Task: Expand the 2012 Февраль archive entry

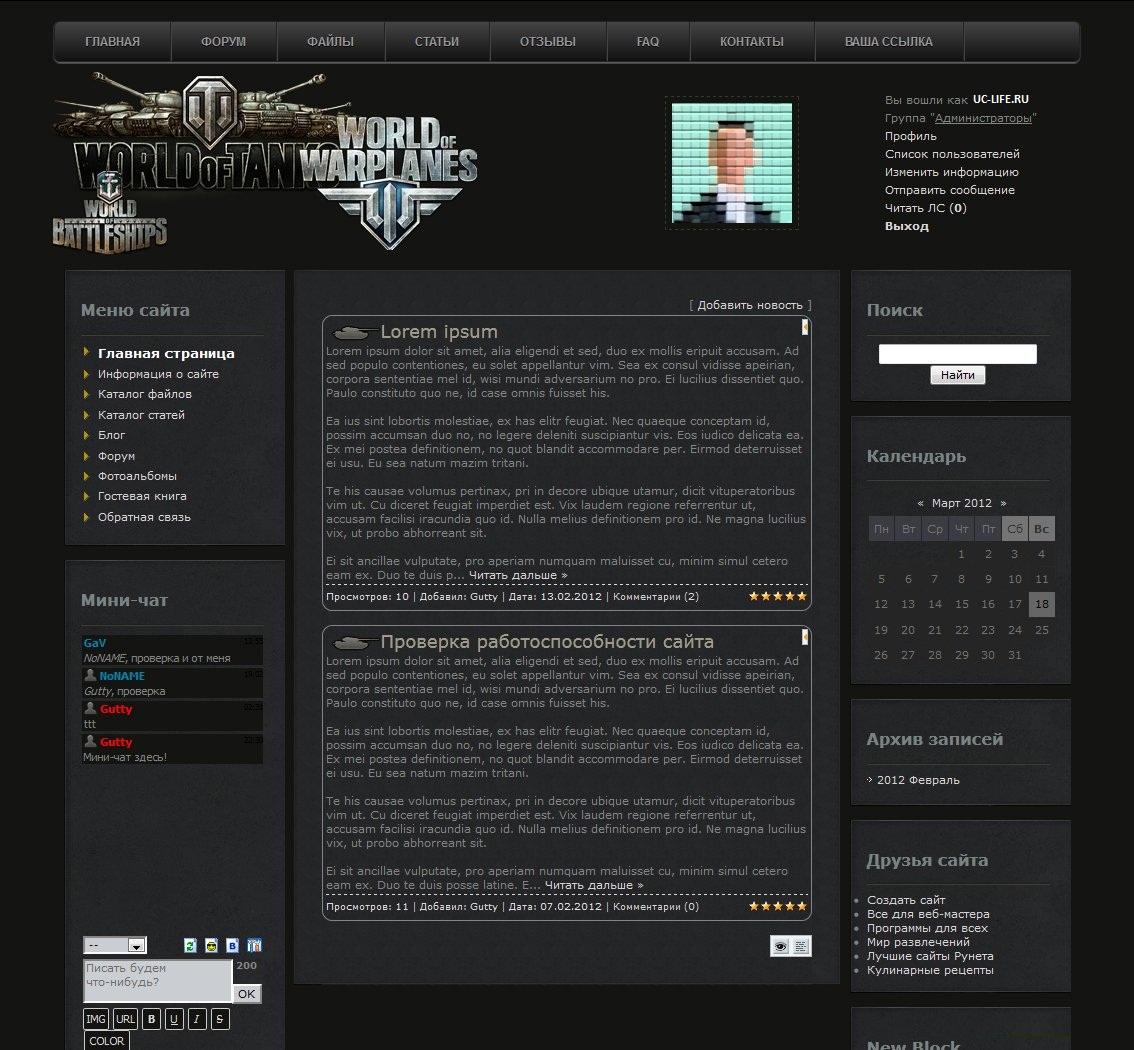Action: click(x=918, y=780)
